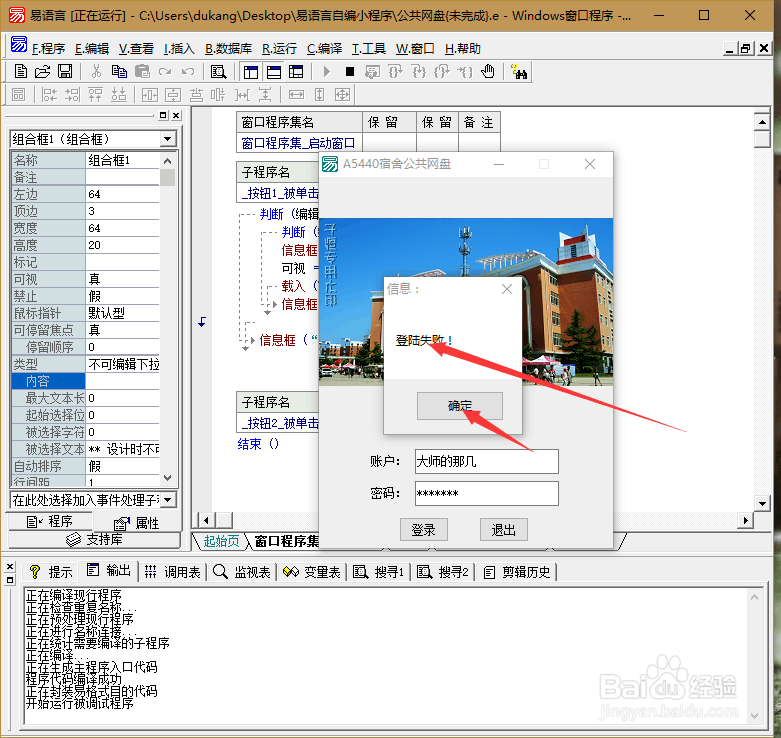This screenshot has width=781, height=738.
Task: Open the H.帮助 menu
Action: 462,49
